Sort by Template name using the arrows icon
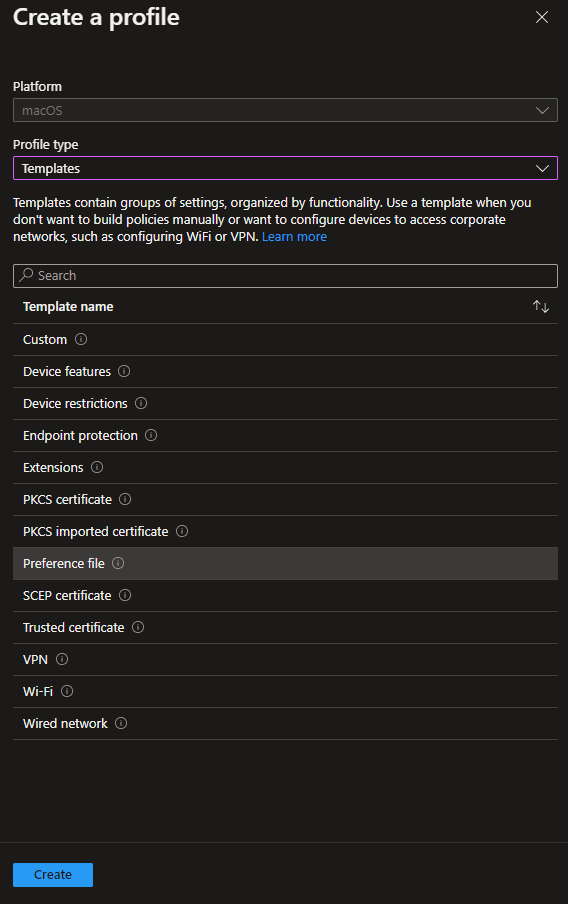This screenshot has width=568, height=904. 541,307
